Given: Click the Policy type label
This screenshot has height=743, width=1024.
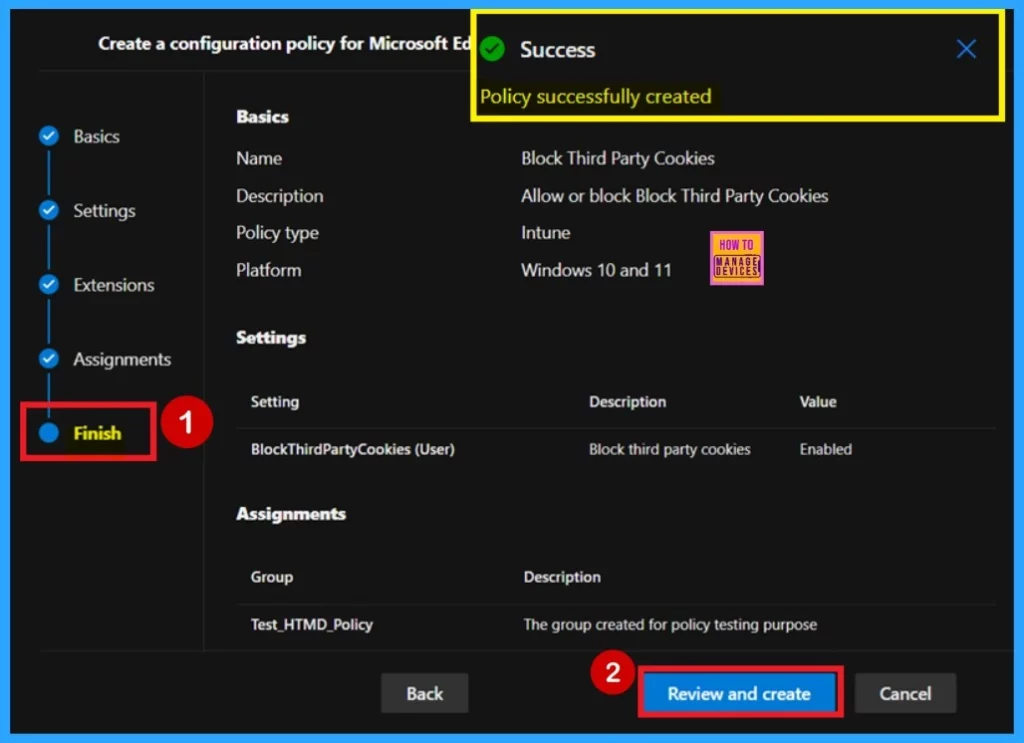Looking at the screenshot, I should coord(278,233).
